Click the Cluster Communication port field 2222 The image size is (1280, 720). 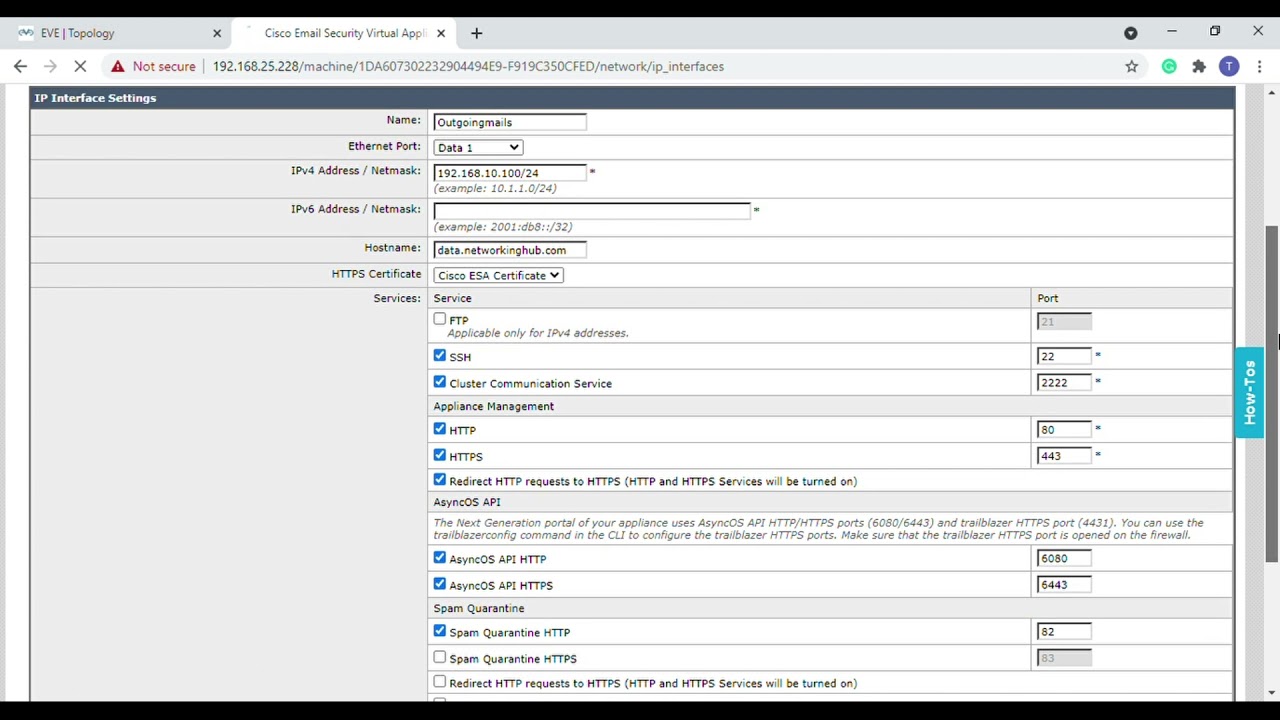pos(1064,382)
